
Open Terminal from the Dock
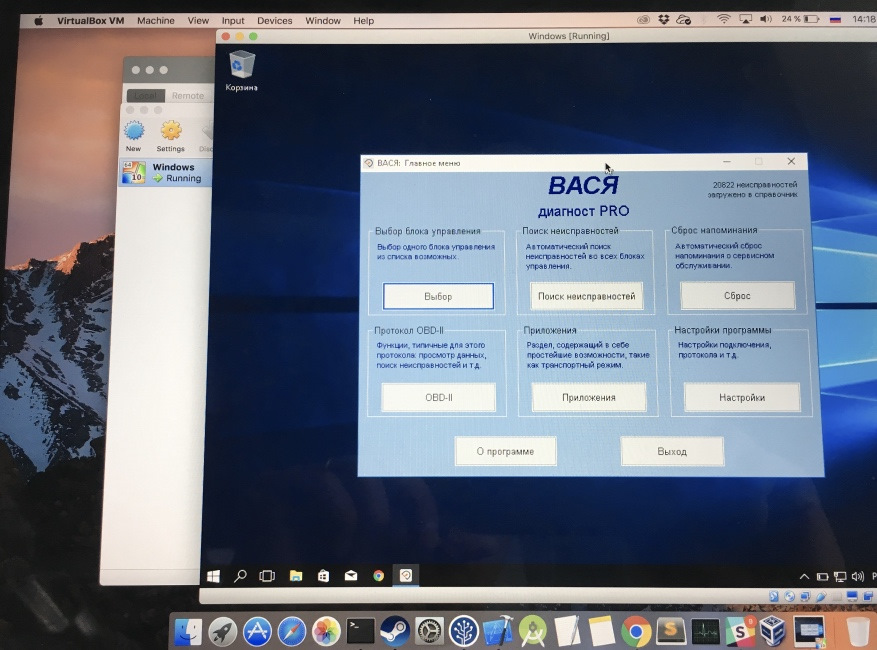[360, 632]
